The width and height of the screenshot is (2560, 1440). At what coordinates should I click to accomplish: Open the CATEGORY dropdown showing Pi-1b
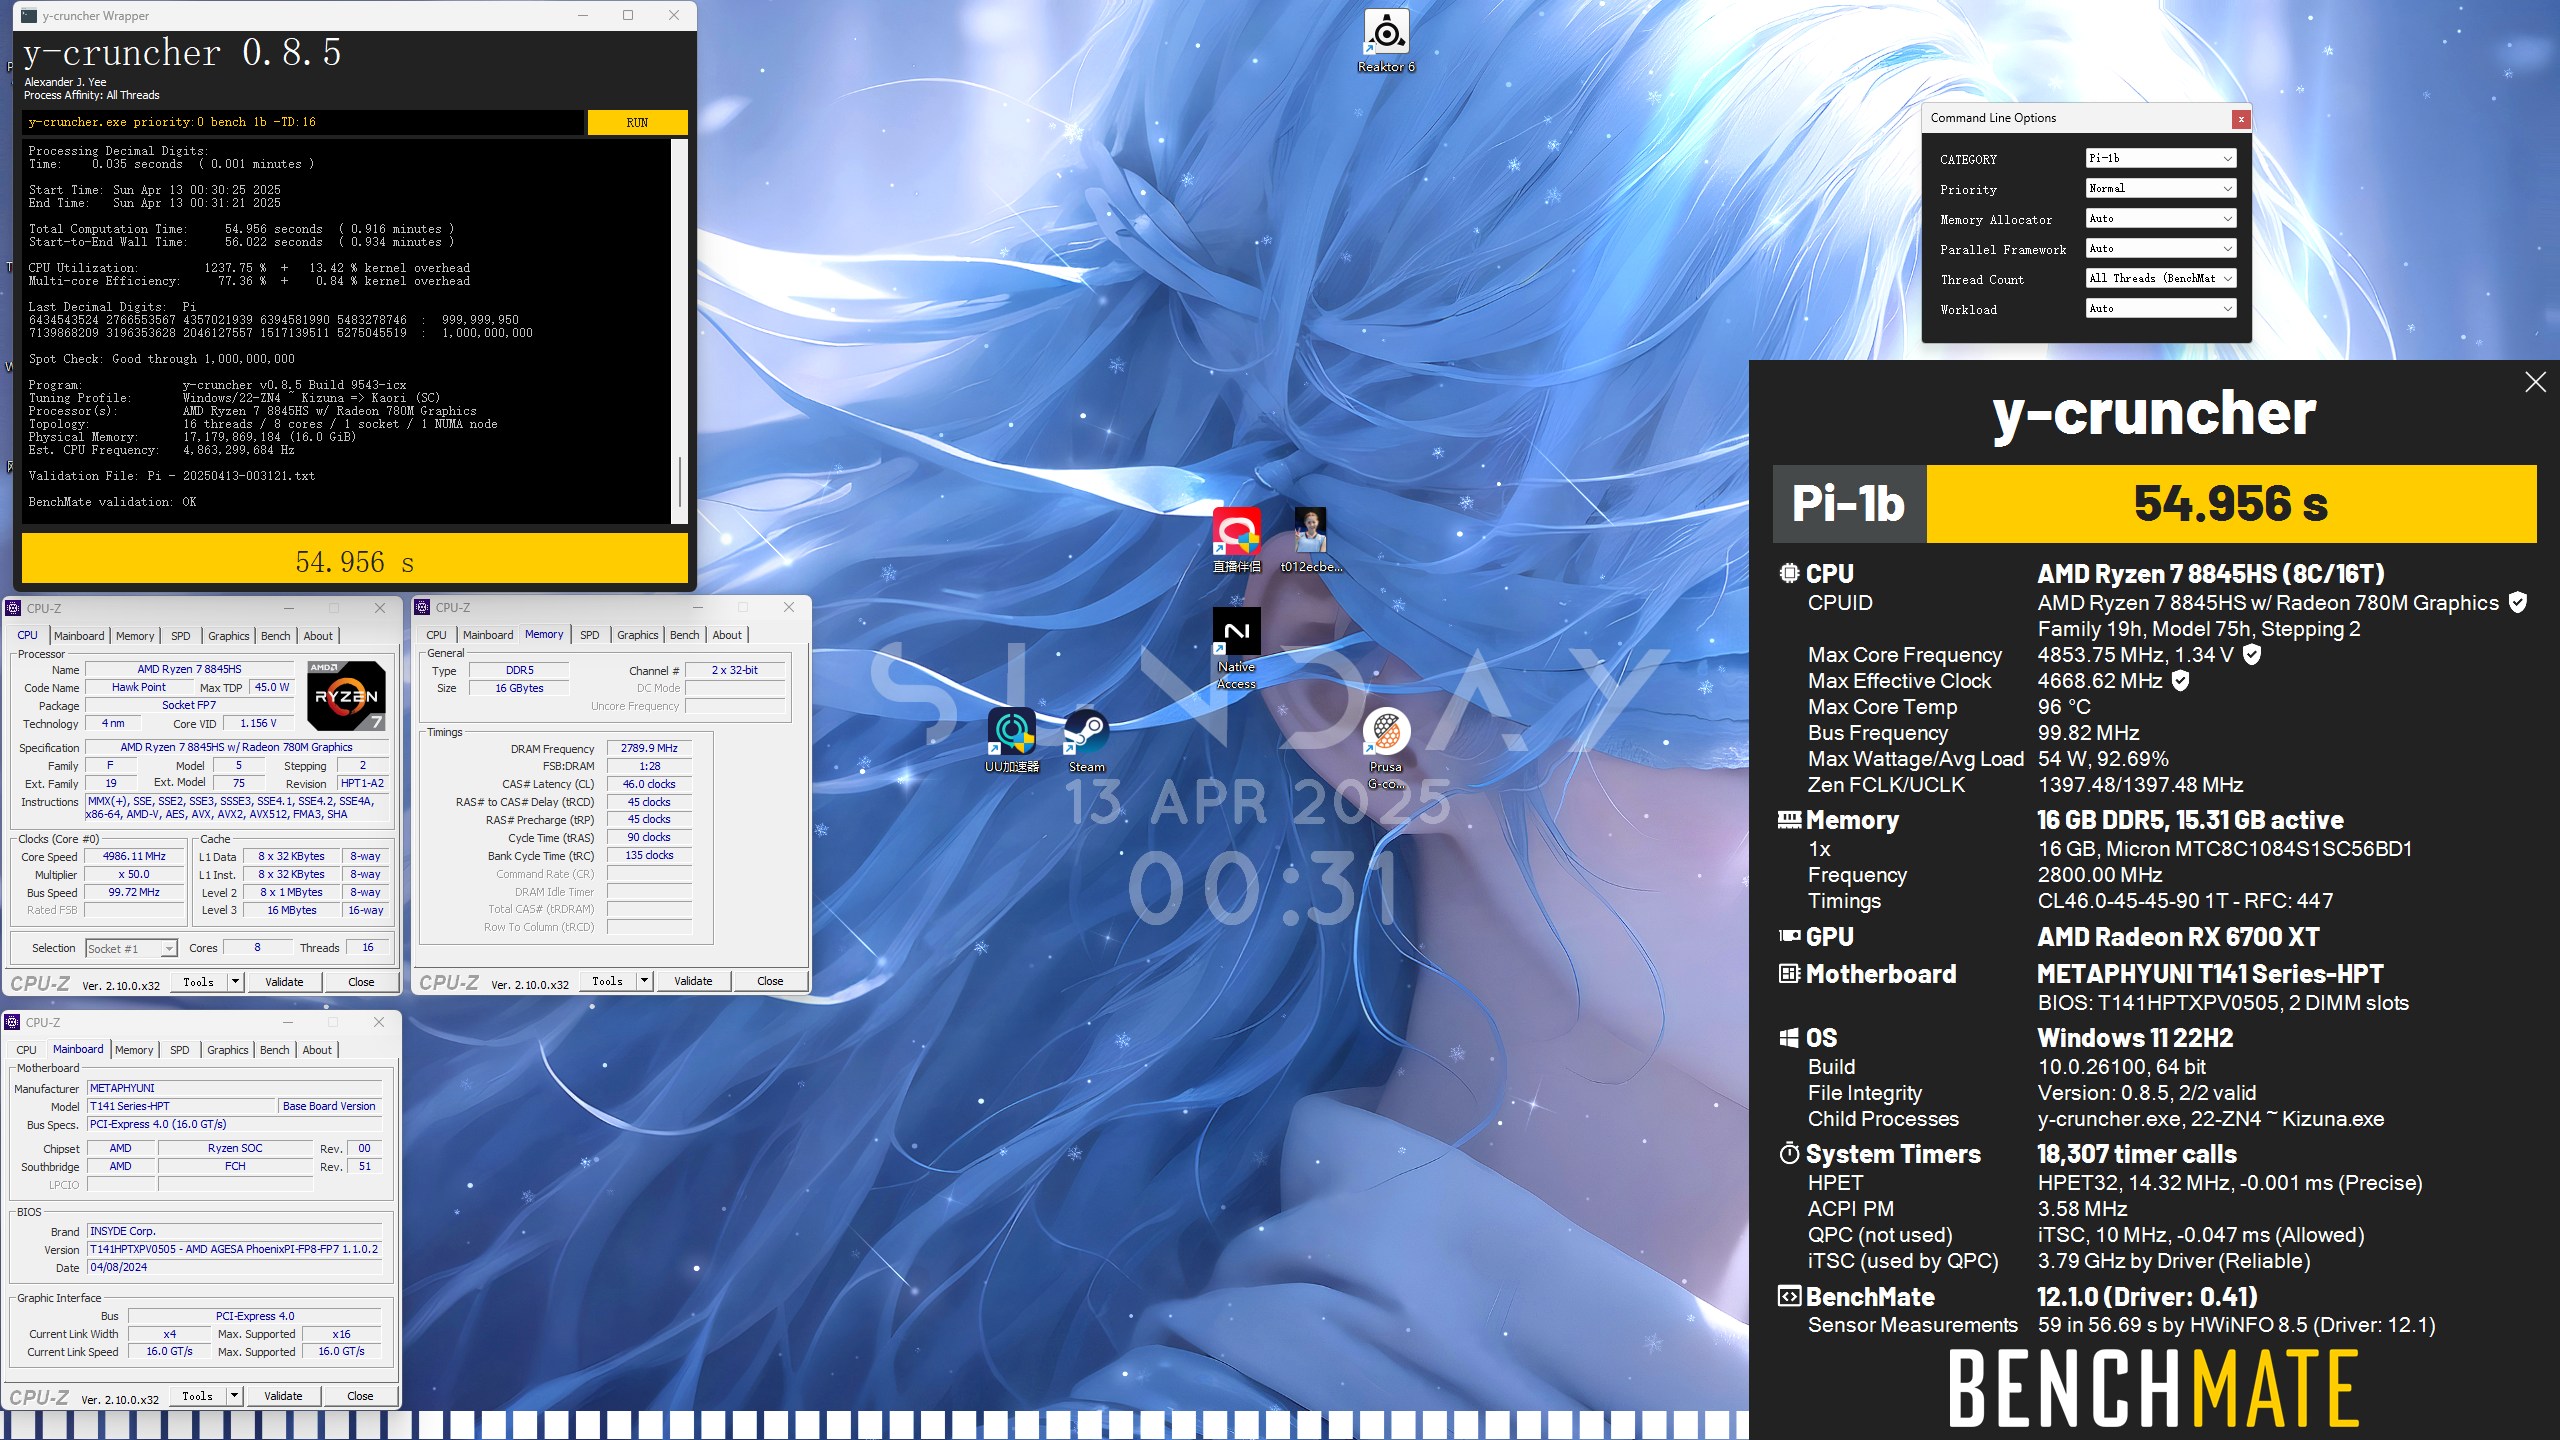(2160, 158)
